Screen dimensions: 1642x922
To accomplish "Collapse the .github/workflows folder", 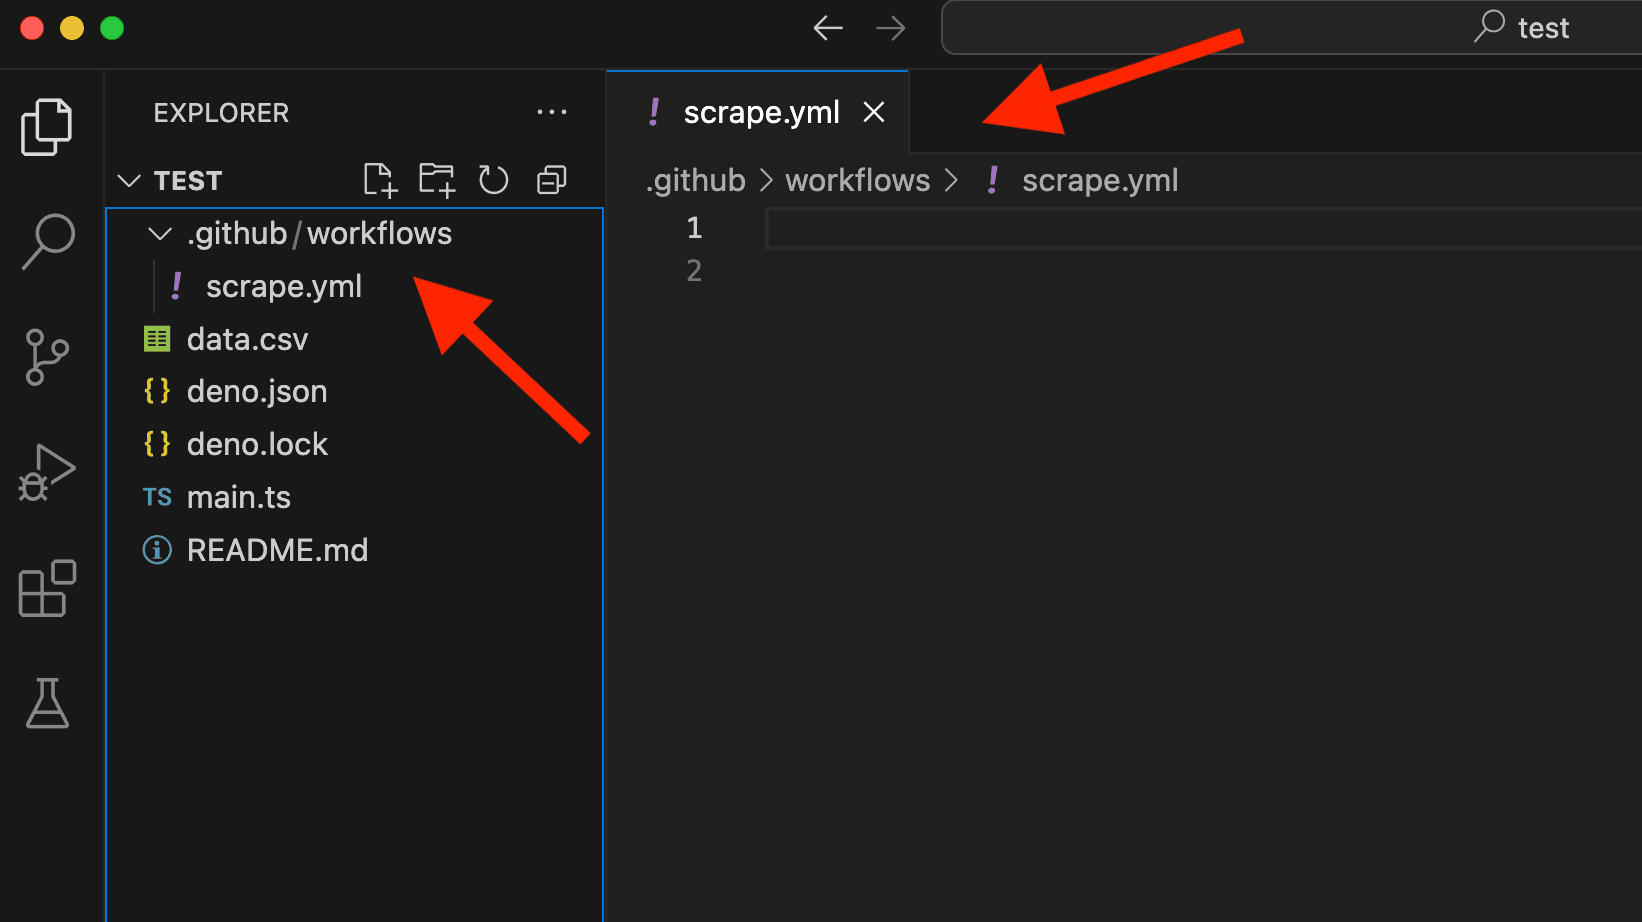I will tap(159, 234).
